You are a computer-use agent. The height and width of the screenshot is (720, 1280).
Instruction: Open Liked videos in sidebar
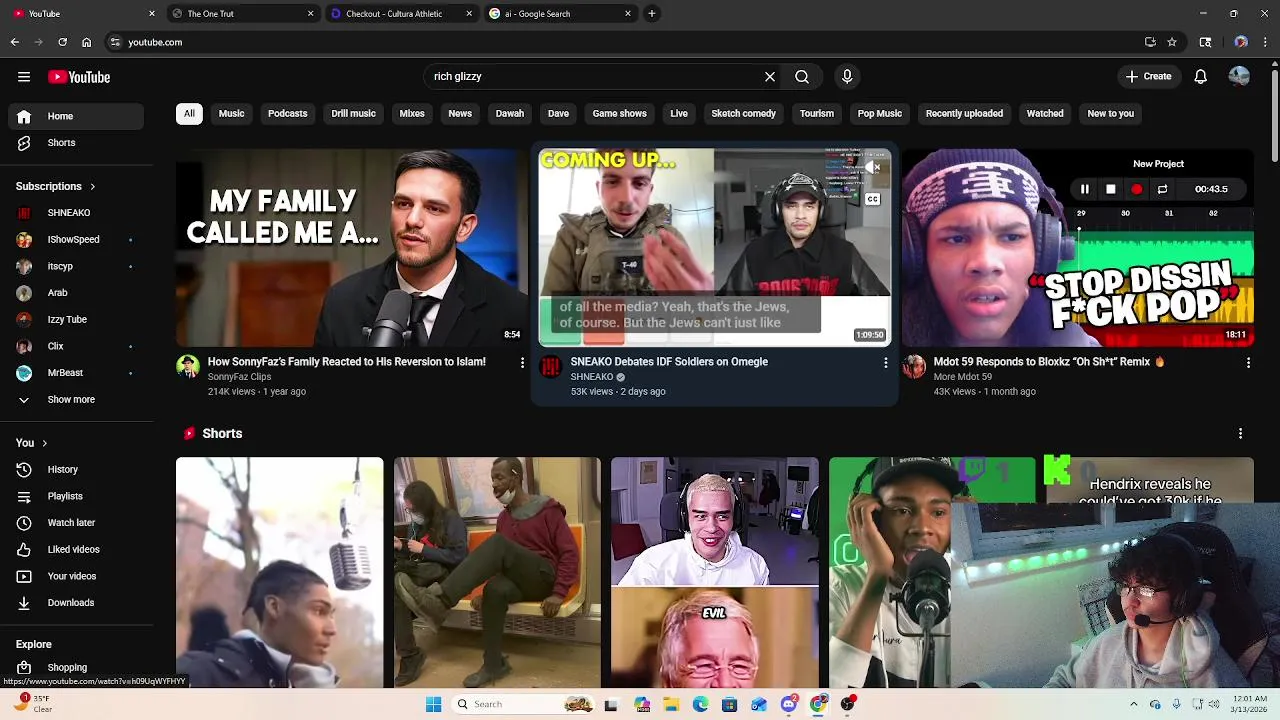pos(73,549)
